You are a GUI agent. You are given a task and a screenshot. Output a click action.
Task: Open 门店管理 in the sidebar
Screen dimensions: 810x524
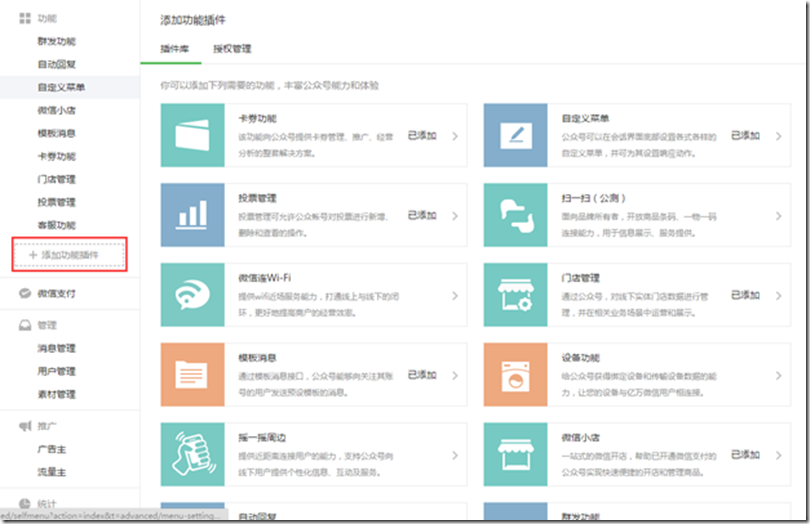click(56, 179)
